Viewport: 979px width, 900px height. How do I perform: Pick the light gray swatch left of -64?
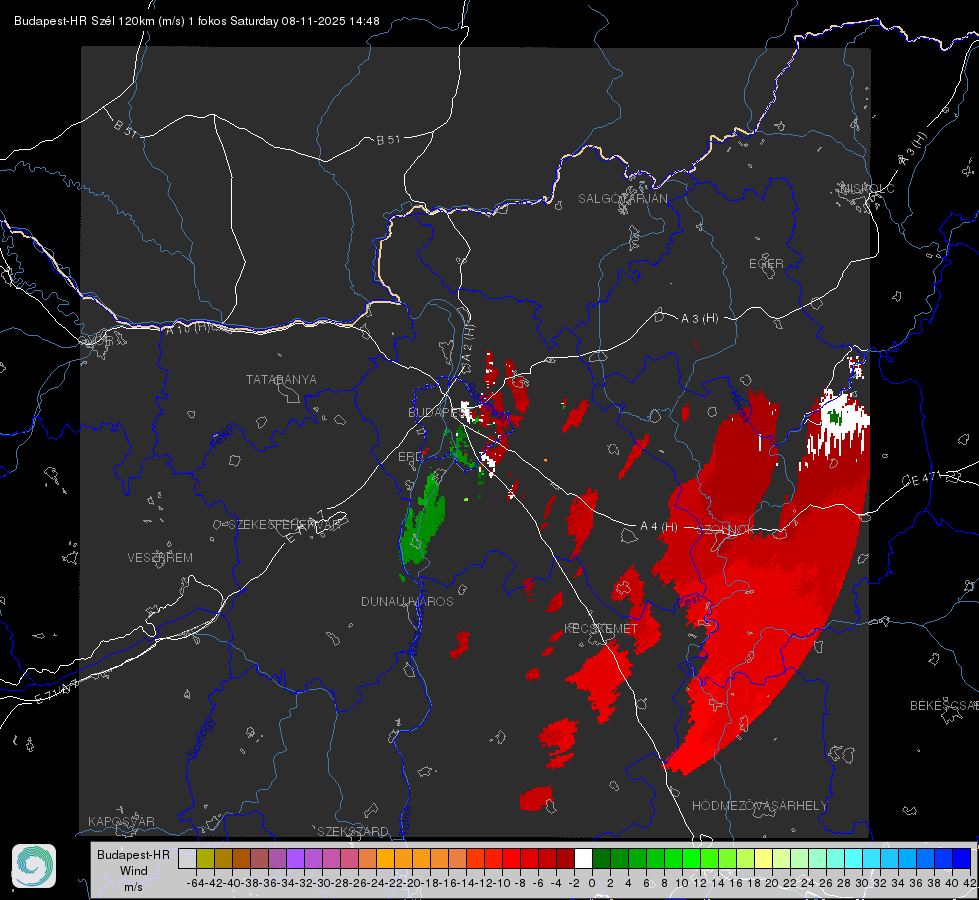[187, 859]
